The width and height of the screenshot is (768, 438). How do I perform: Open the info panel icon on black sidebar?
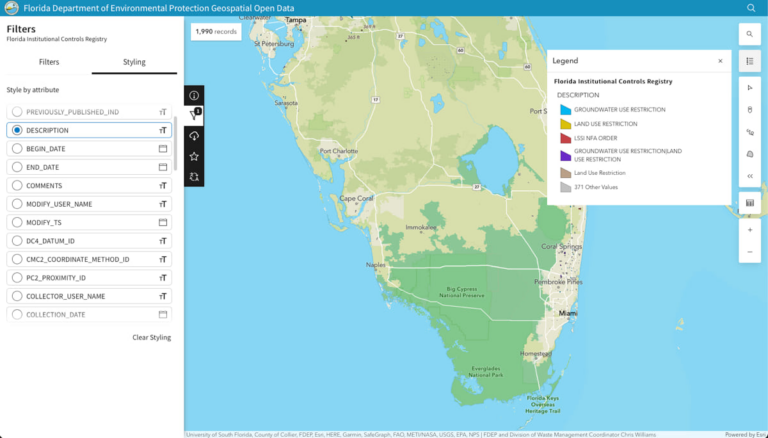coord(194,96)
